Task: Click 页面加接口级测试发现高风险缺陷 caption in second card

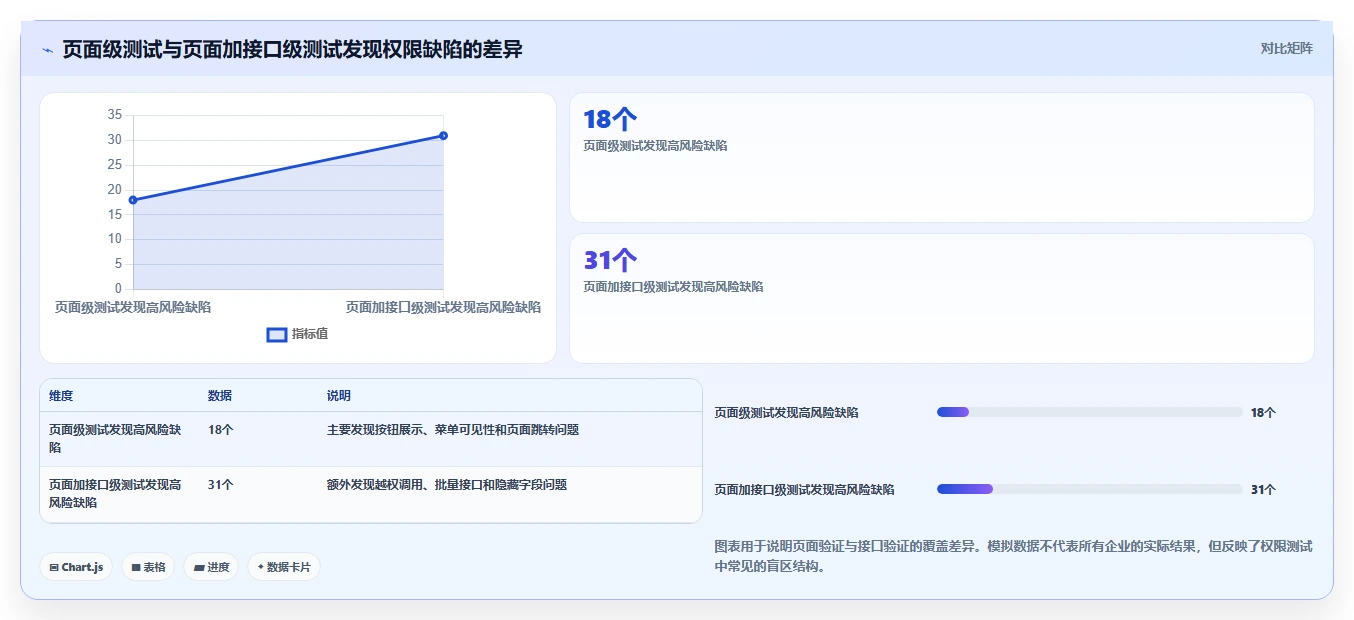Action: pyautogui.click(x=673, y=287)
